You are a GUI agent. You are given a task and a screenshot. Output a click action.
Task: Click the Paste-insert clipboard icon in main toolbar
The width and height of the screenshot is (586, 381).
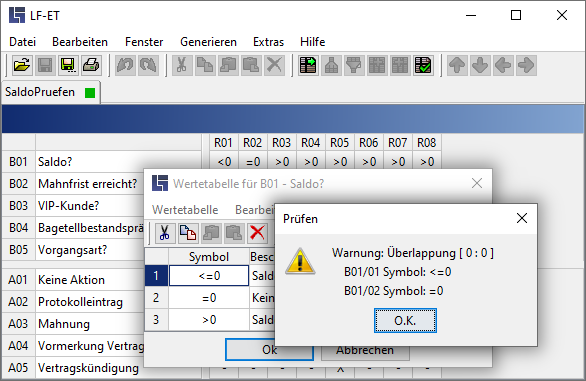point(251,65)
